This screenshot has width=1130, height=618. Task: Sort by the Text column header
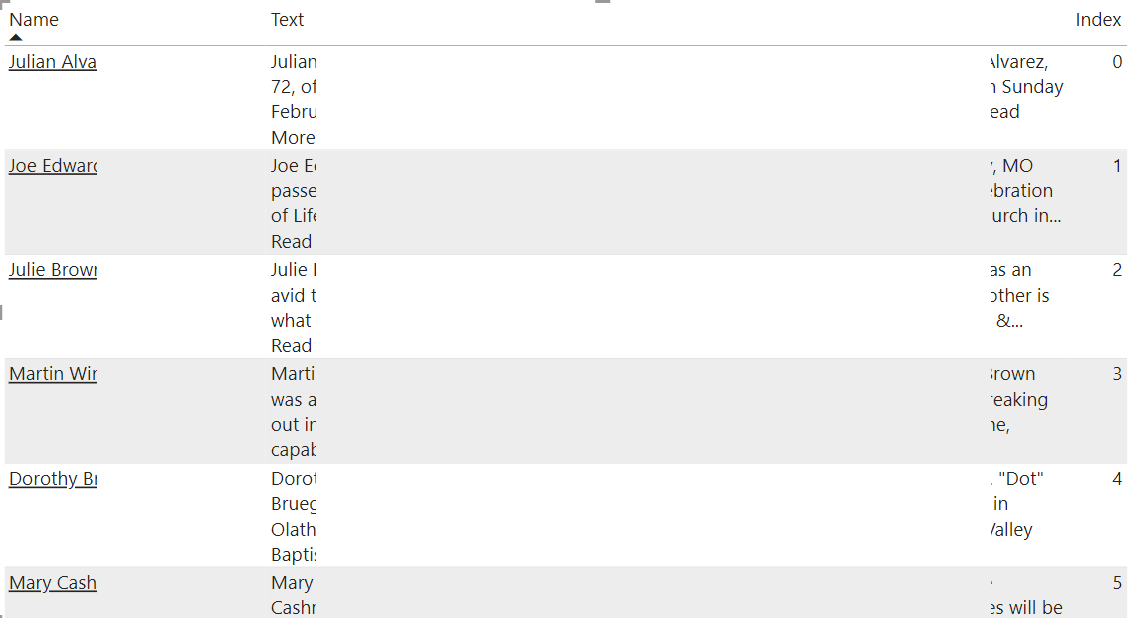point(287,19)
